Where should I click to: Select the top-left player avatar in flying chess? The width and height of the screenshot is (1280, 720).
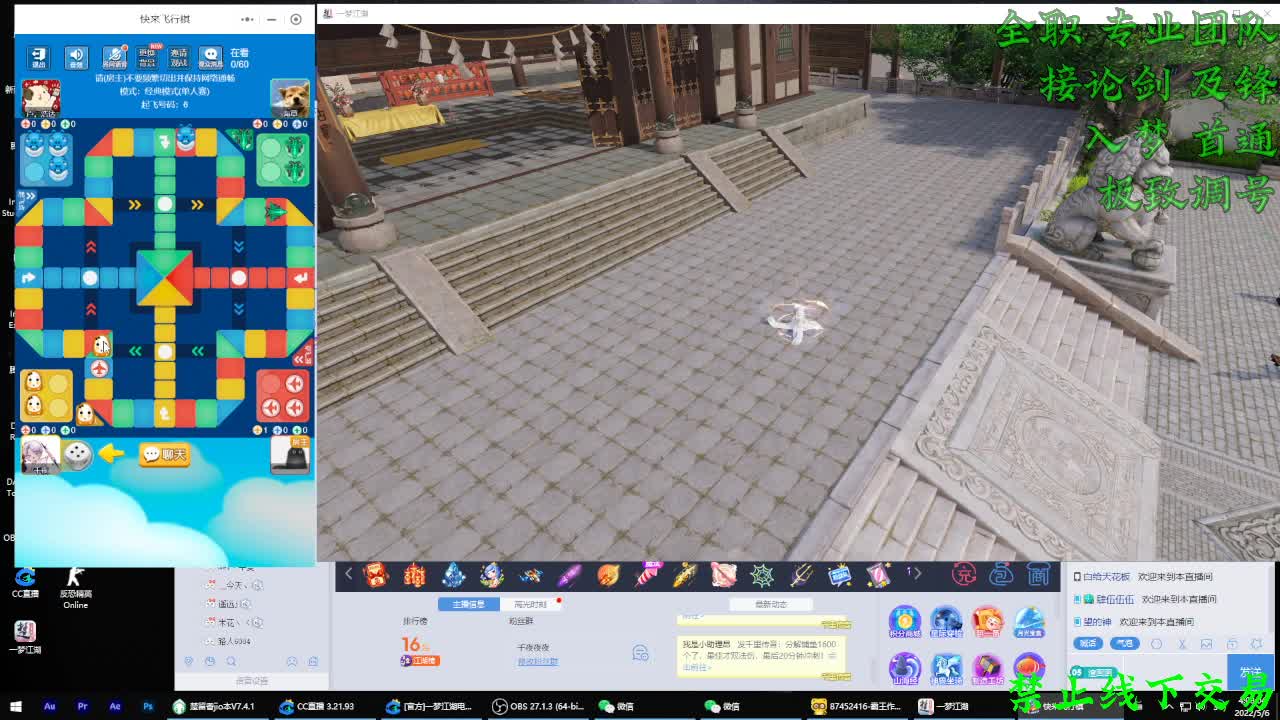41,99
